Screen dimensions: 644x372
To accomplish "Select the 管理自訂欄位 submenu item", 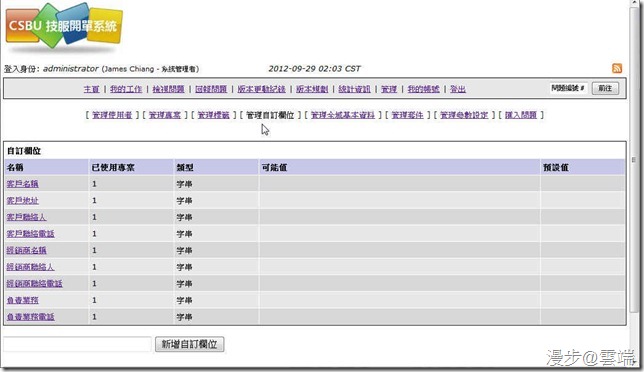I will click(270, 115).
